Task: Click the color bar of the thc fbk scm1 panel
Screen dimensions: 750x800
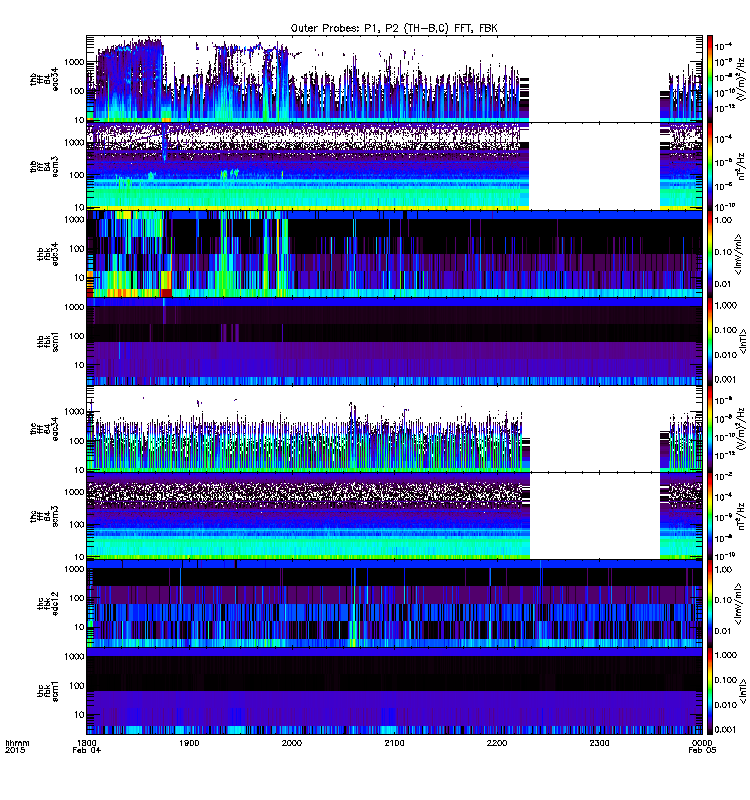Action: tap(709, 691)
